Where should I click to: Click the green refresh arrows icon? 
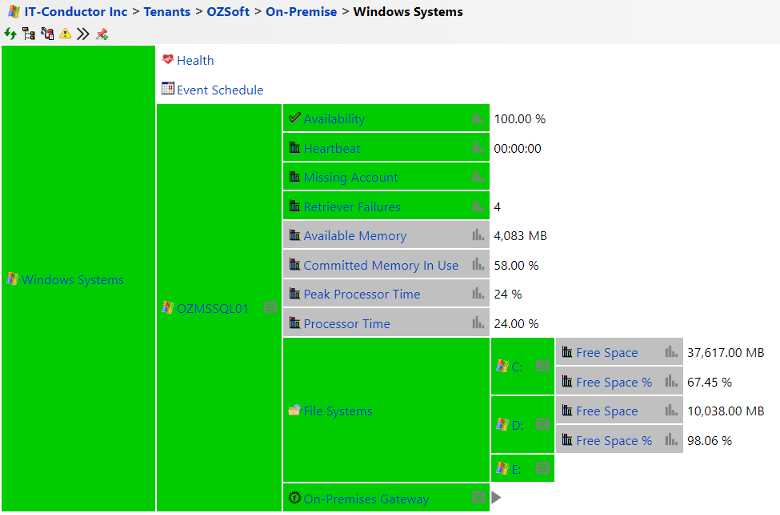click(x=10, y=34)
